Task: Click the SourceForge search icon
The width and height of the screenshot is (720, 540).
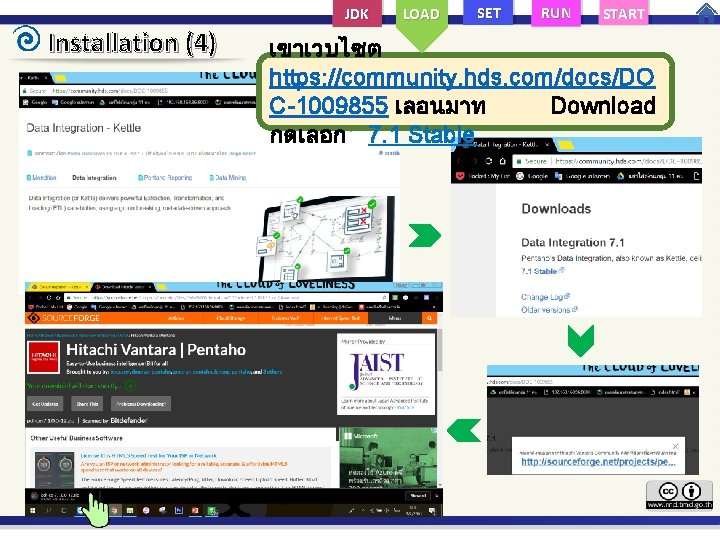Action: coord(429,318)
